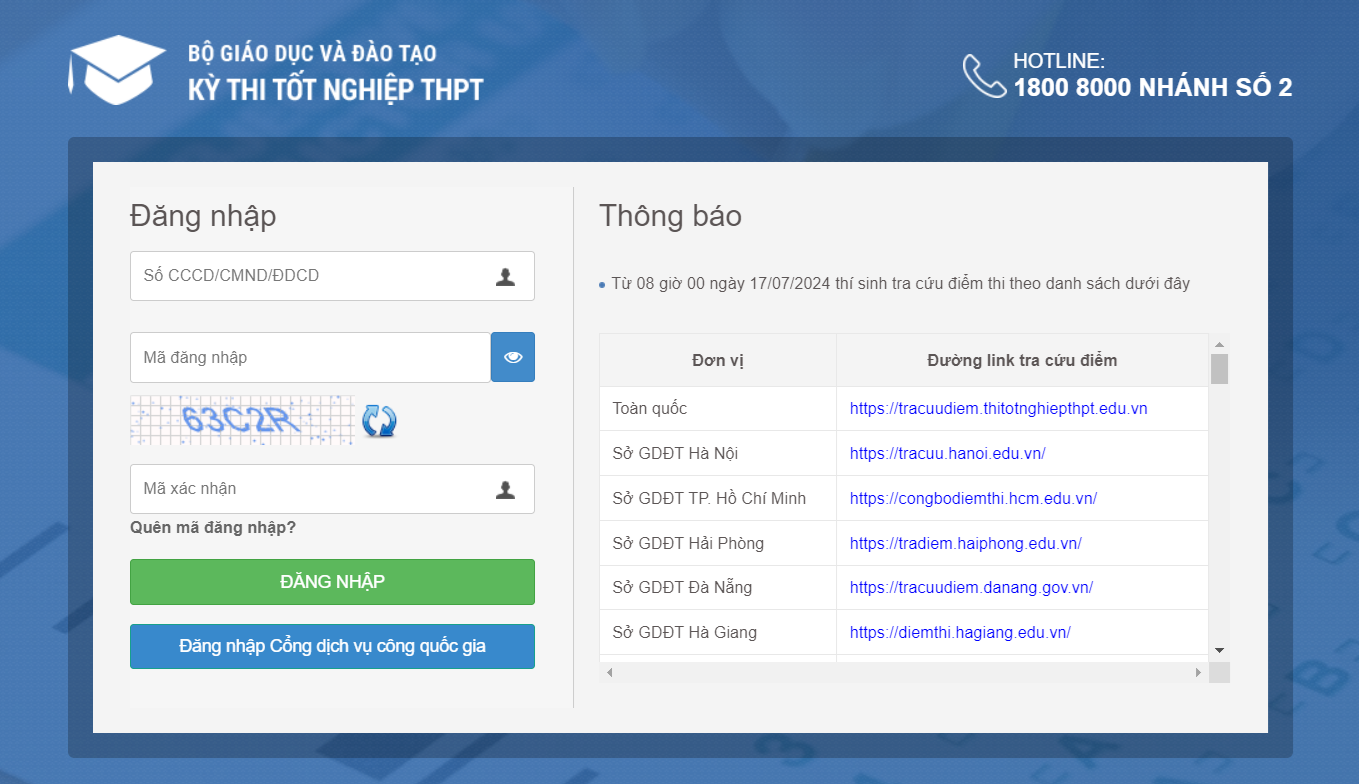
Task: Toggle password visibility eye button
Action: click(513, 357)
